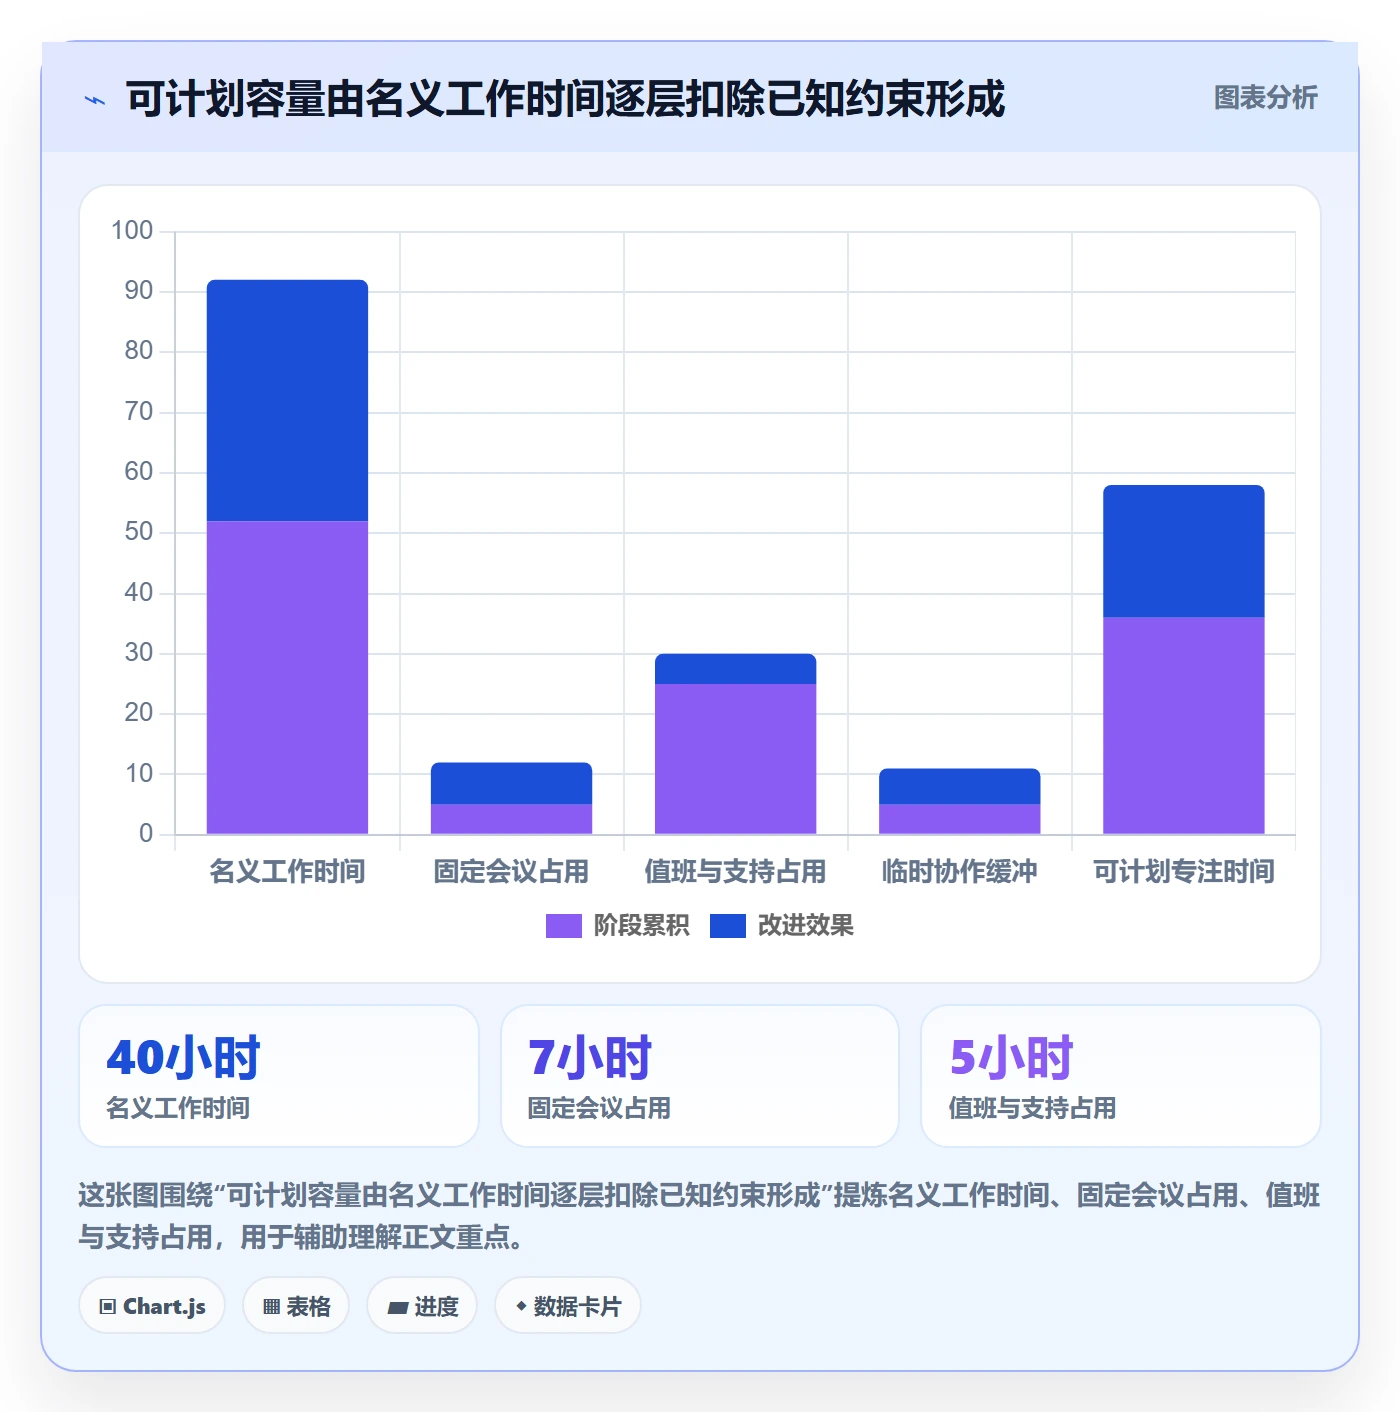This screenshot has width=1400, height=1412.
Task: Select the 7小时 固定会议占用 card
Action: (700, 1076)
